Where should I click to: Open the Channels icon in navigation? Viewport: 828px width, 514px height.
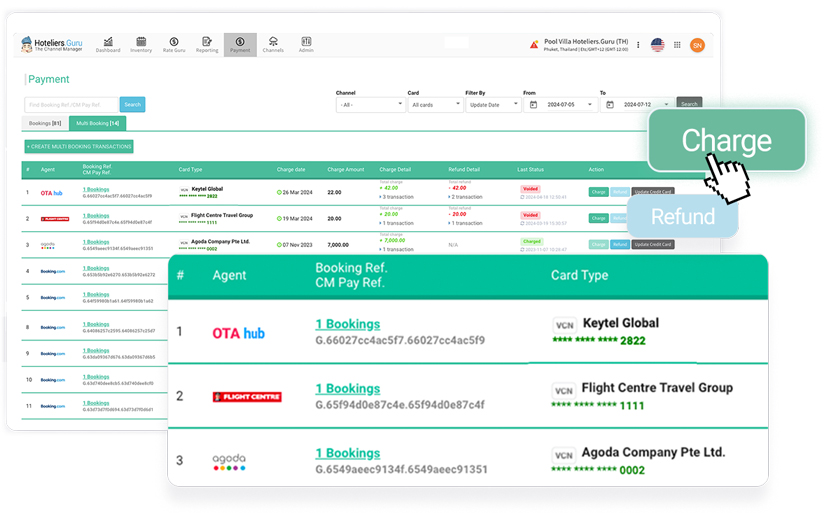(273, 44)
